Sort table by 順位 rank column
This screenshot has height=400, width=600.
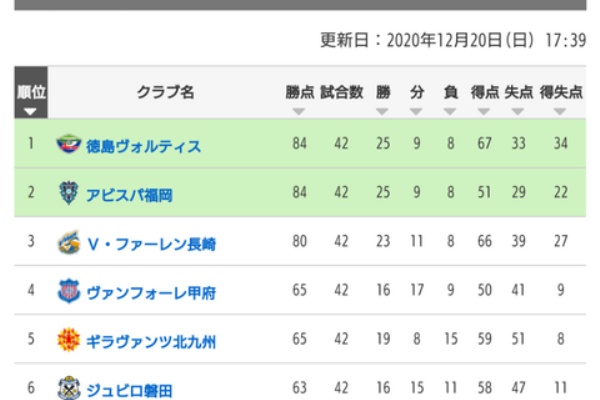click(x=31, y=92)
